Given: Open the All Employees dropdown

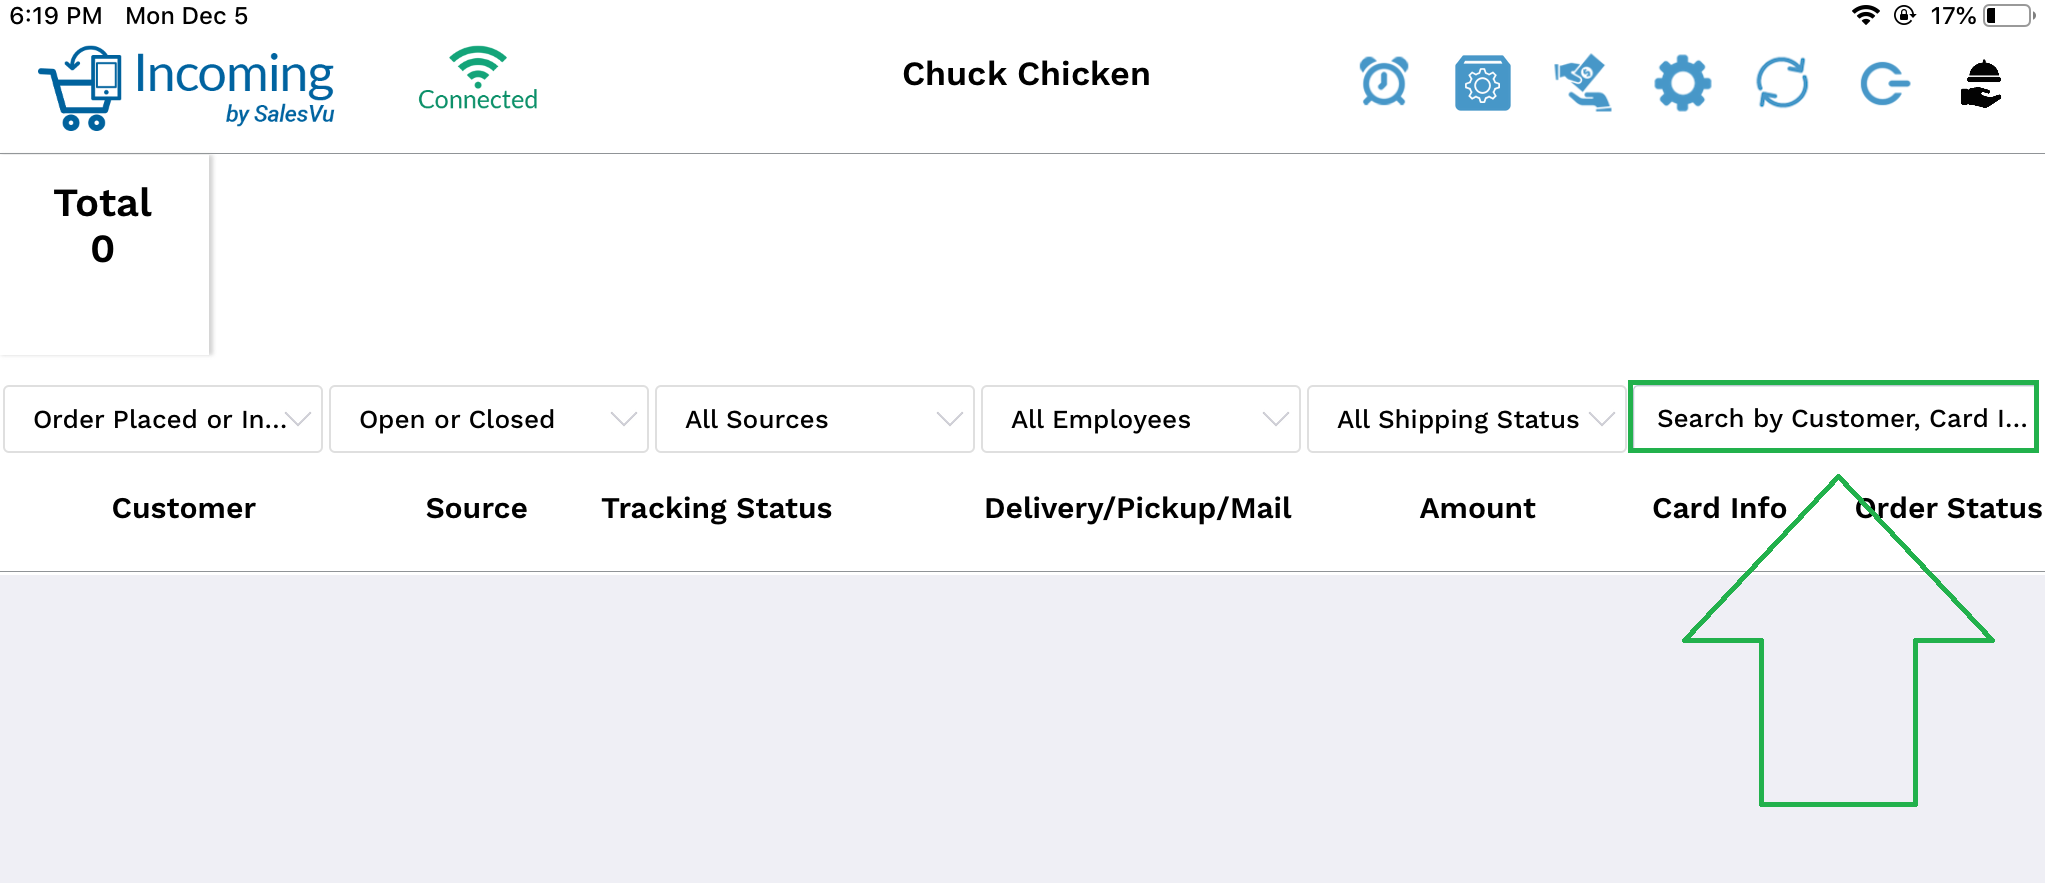Looking at the screenshot, I should coord(1141,419).
